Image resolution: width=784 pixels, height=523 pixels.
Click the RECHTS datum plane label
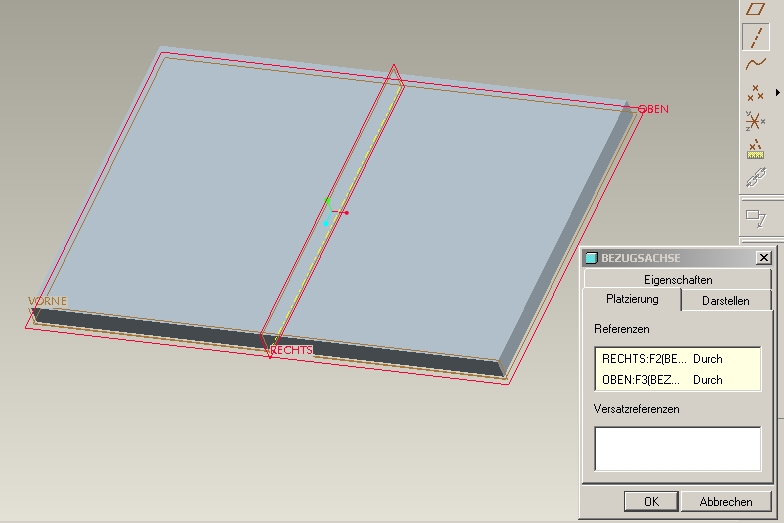pos(291,350)
